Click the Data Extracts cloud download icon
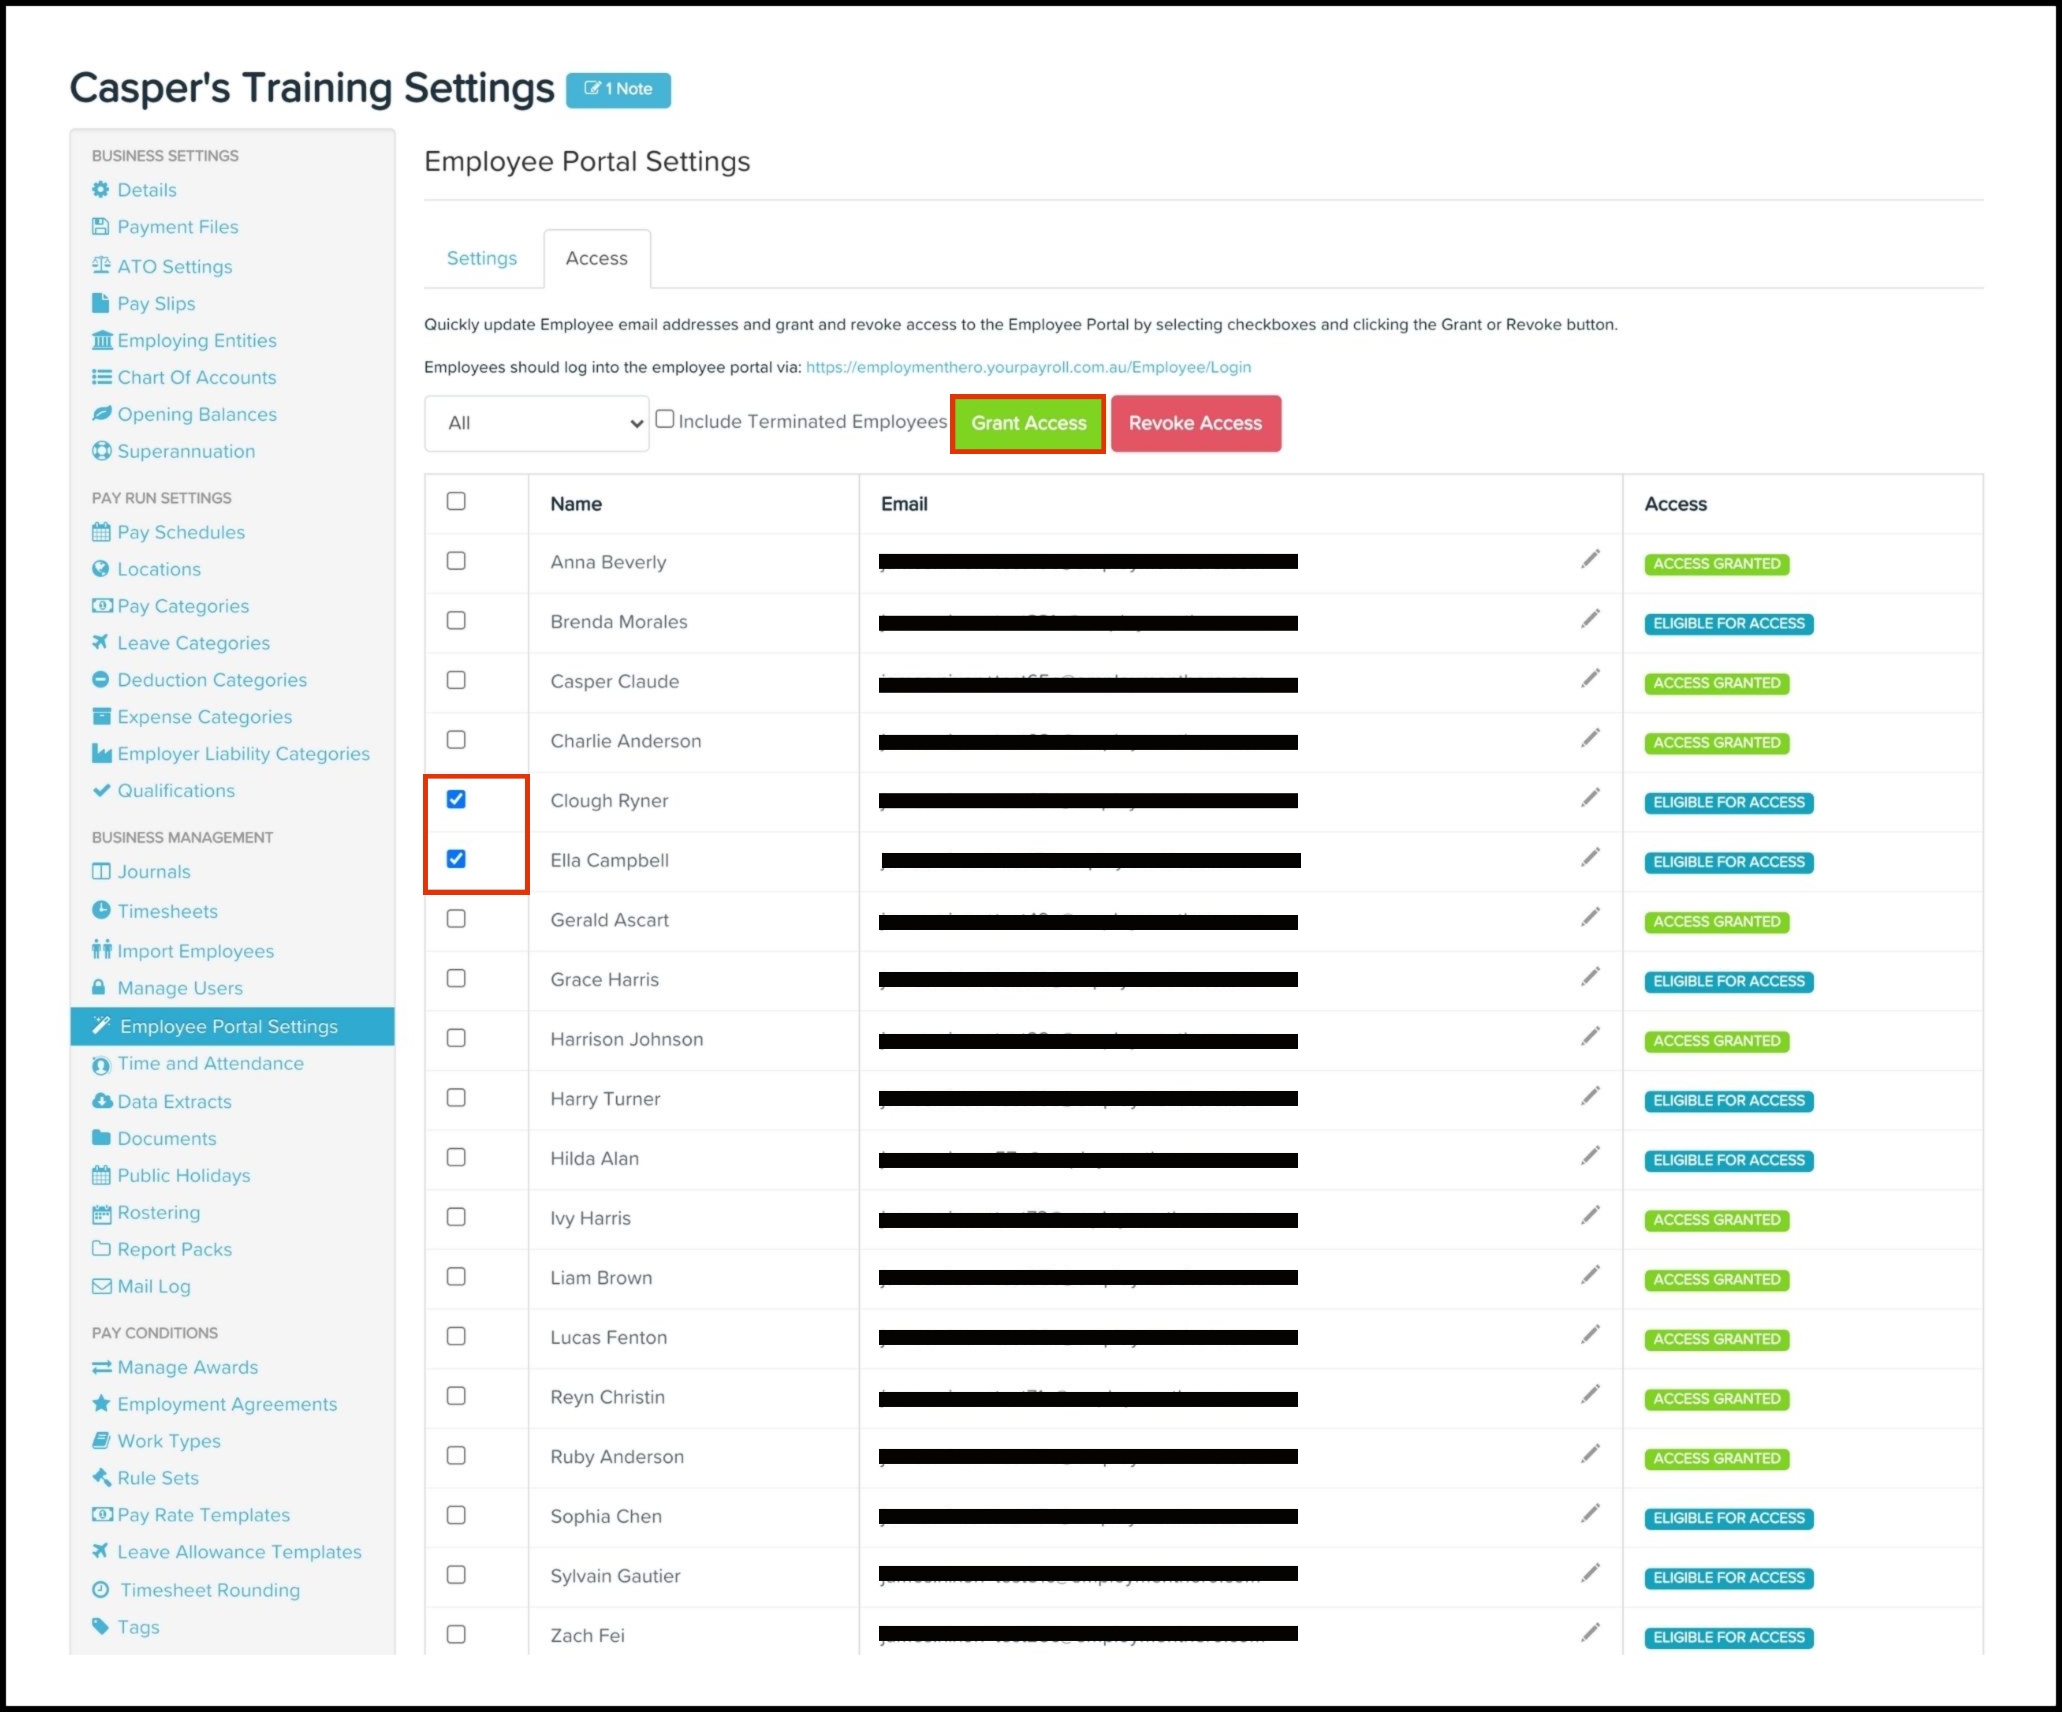The image size is (2062, 1712). (x=101, y=1101)
